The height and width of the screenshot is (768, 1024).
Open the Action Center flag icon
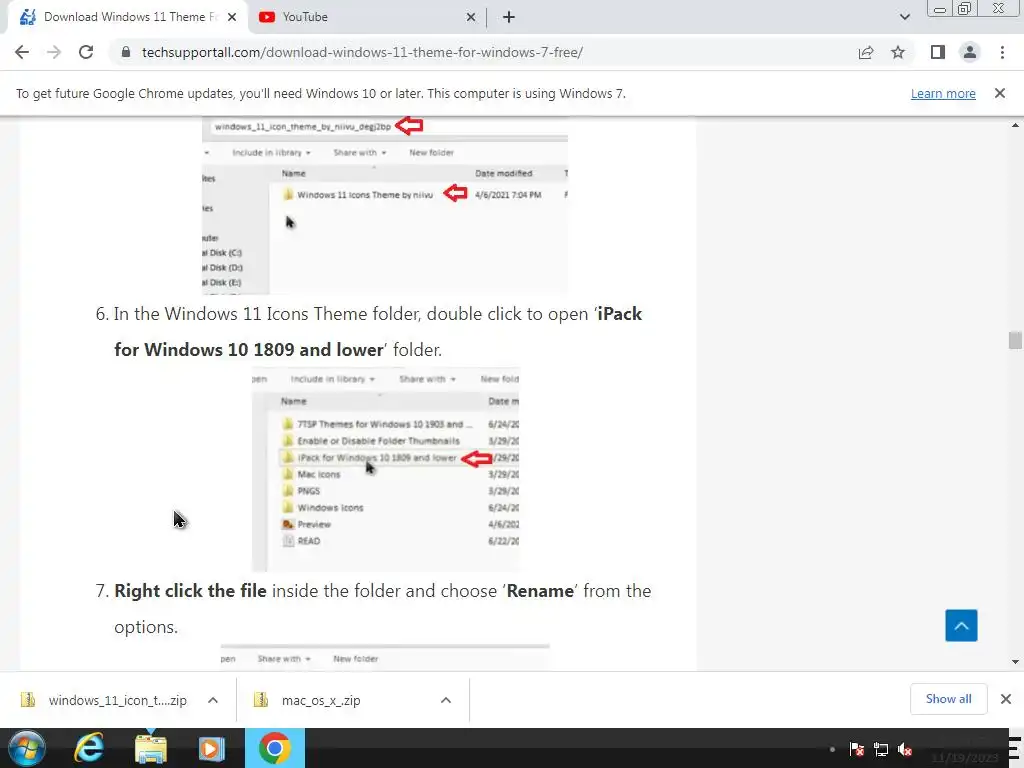tap(856, 750)
